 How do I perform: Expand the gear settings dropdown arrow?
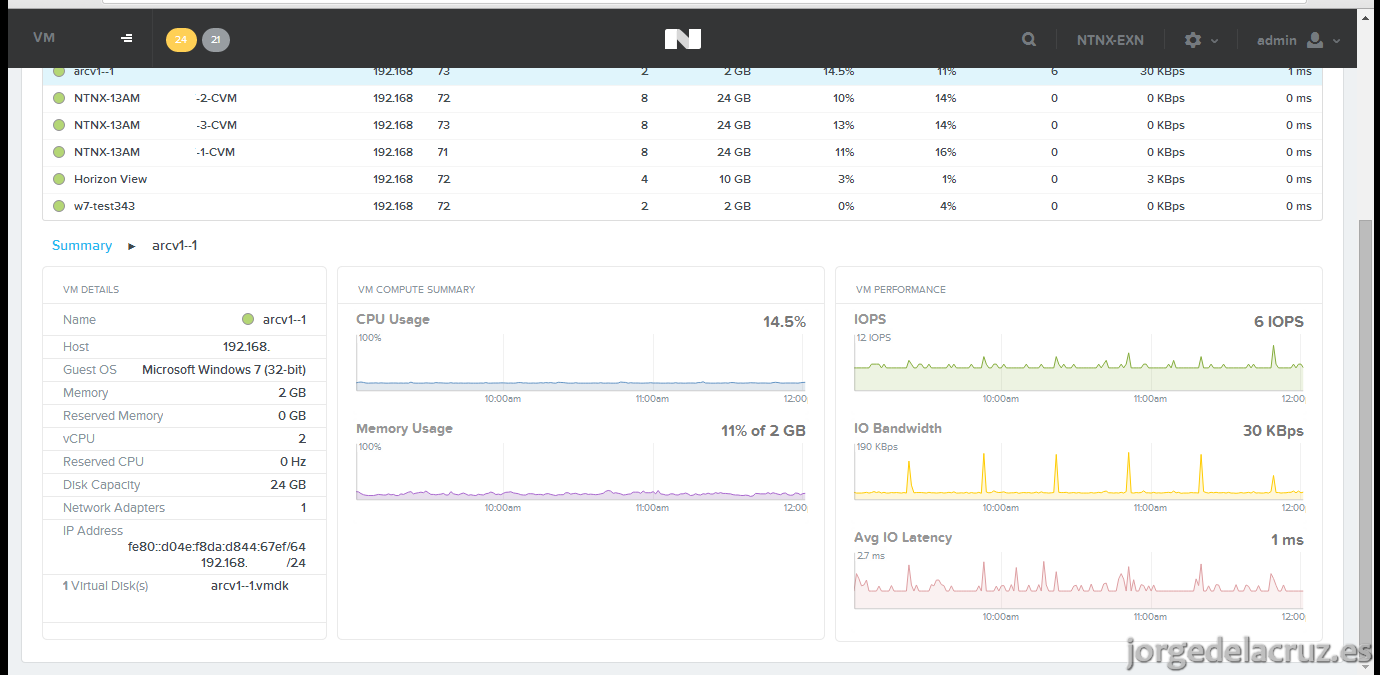[1215, 41]
